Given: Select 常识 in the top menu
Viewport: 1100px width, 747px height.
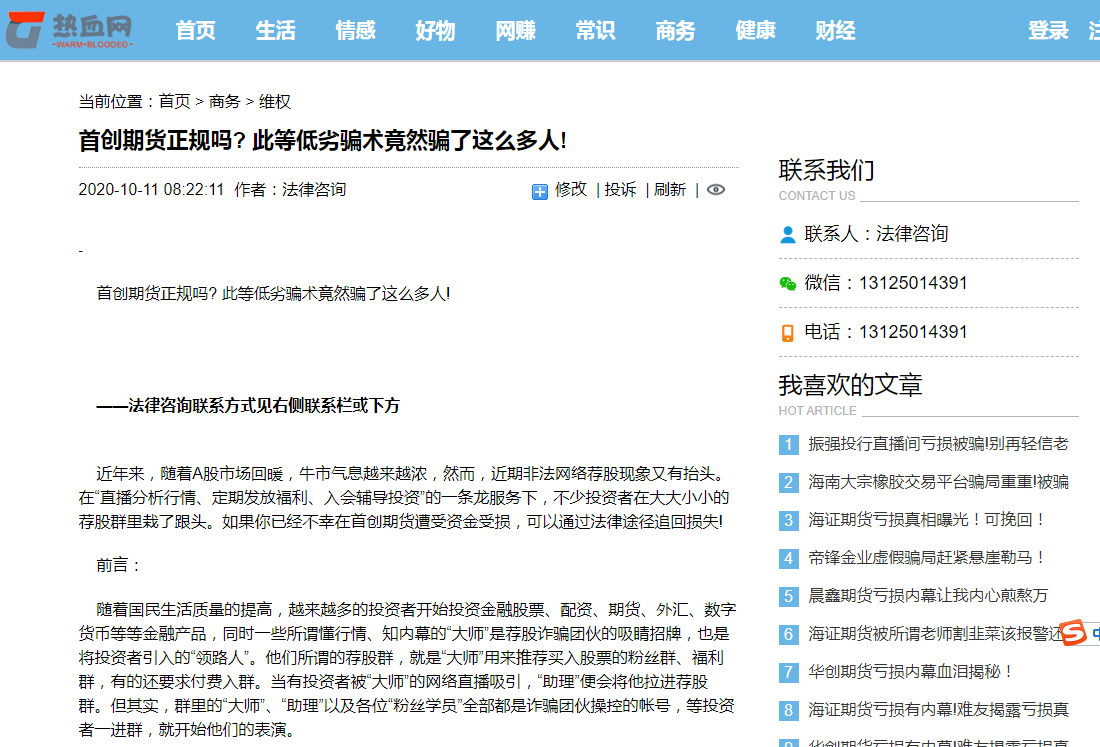Looking at the screenshot, I should coord(595,30).
